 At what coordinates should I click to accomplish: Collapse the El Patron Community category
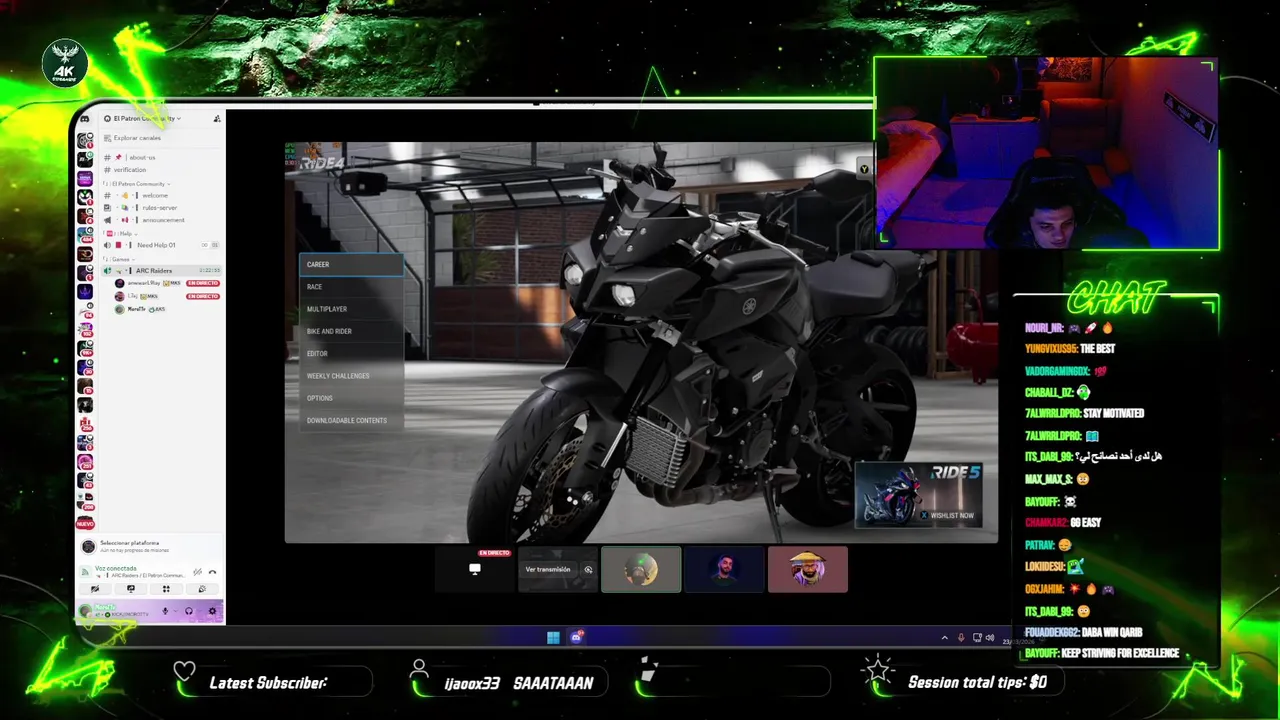(x=138, y=184)
